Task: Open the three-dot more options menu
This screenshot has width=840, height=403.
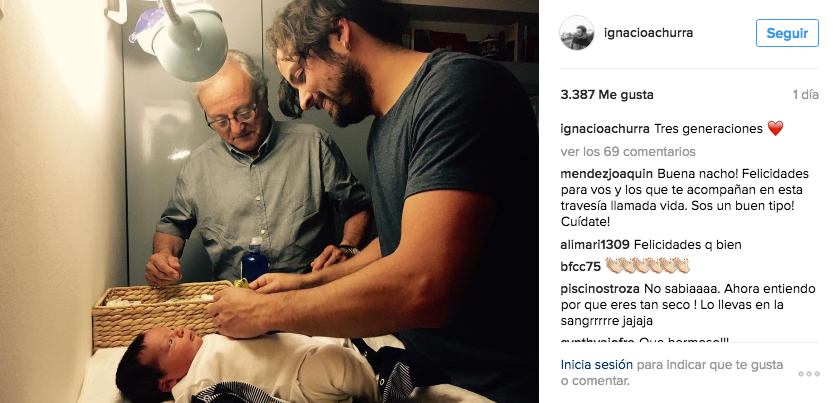Action: (809, 374)
